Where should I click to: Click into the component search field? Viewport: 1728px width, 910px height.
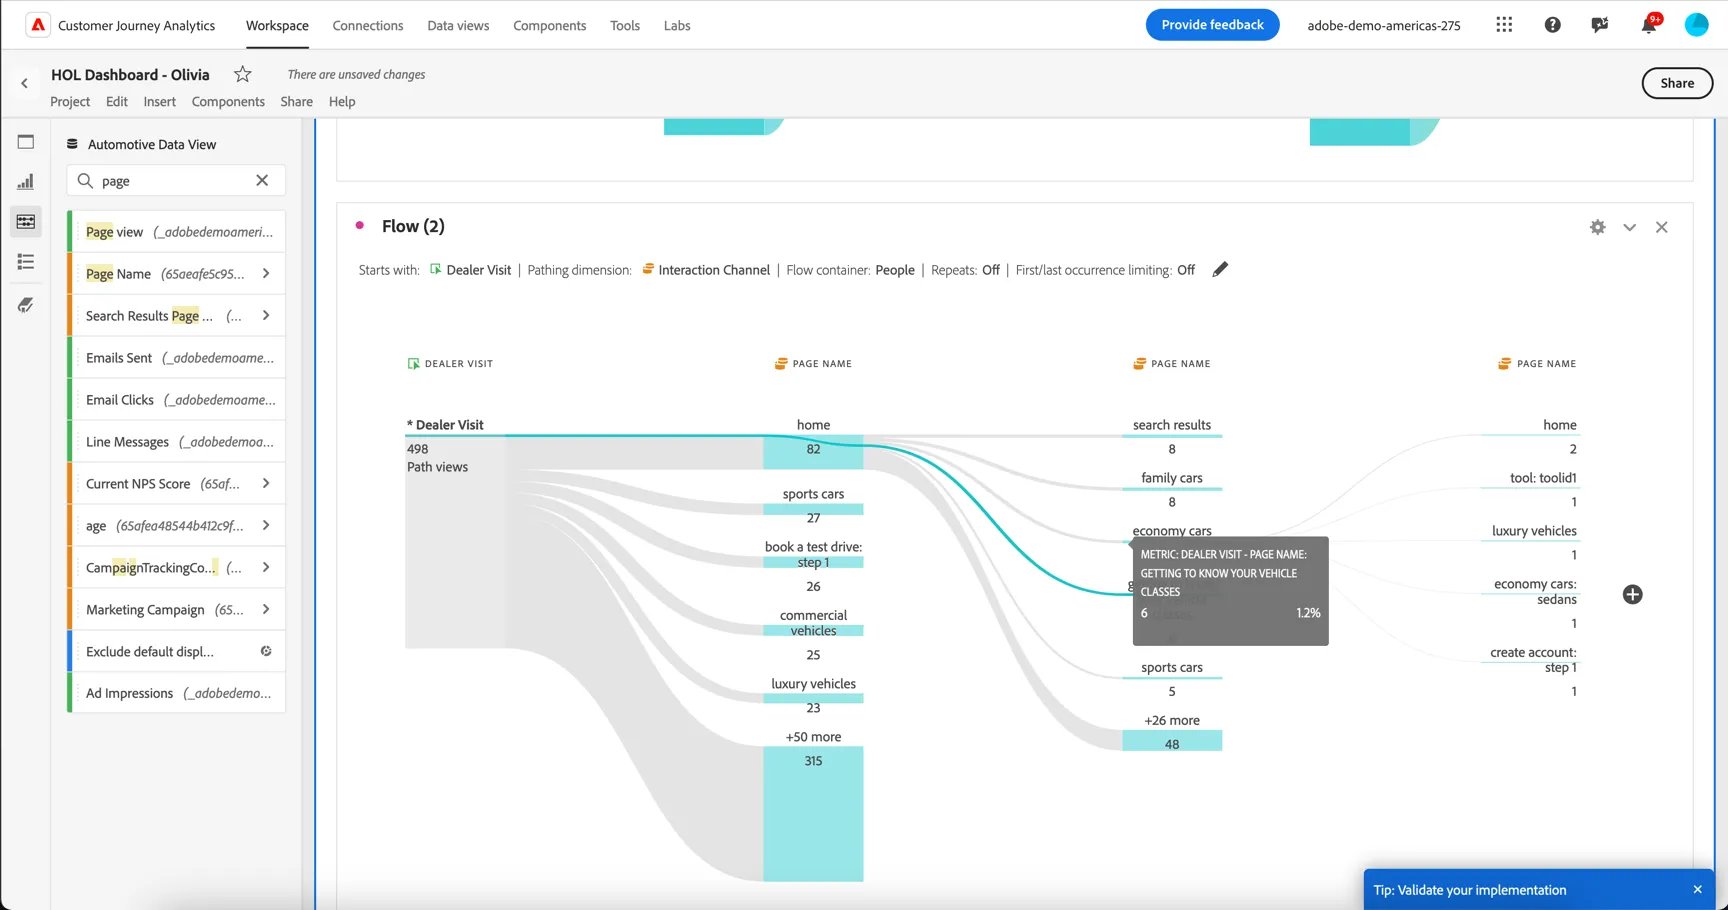[x=175, y=181]
